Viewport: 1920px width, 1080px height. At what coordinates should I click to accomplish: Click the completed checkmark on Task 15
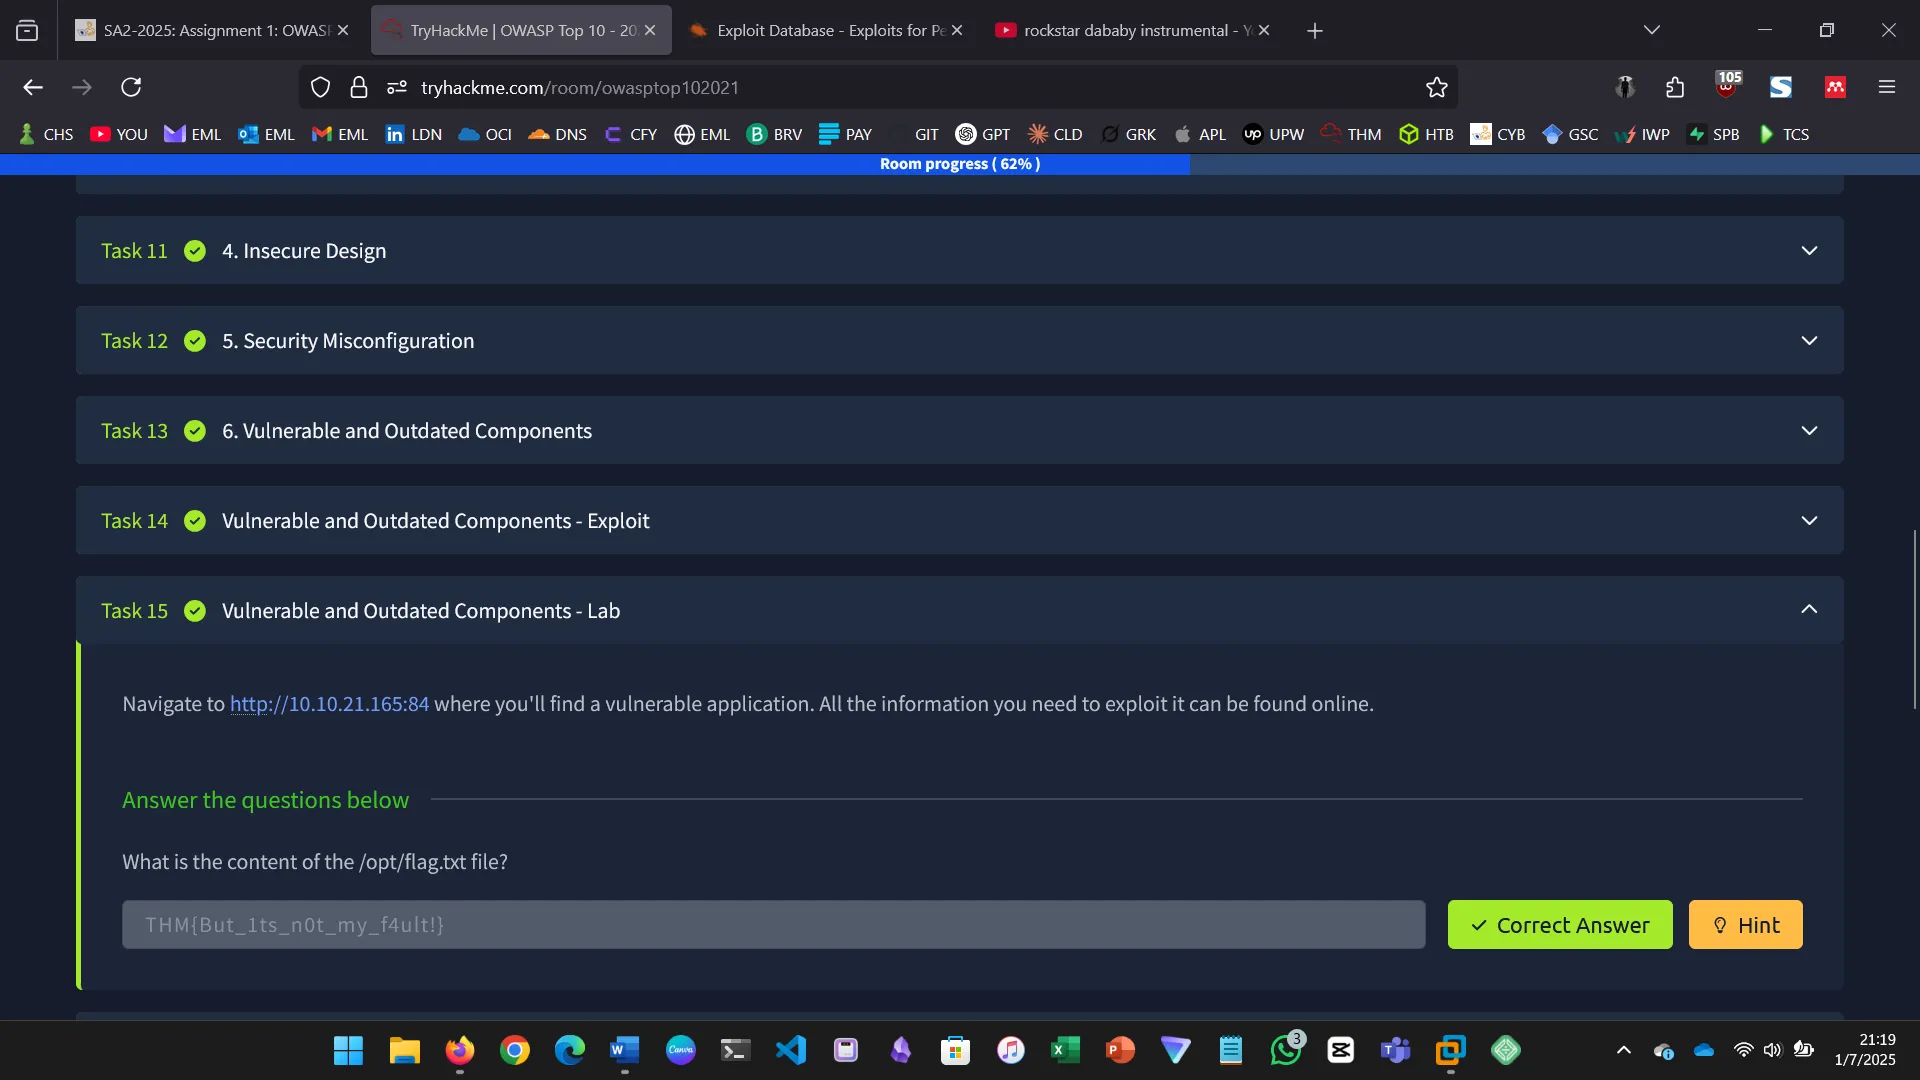click(195, 611)
